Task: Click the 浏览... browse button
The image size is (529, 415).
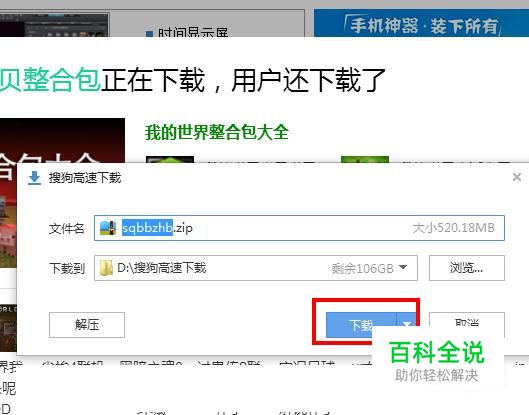Action: coord(467,268)
